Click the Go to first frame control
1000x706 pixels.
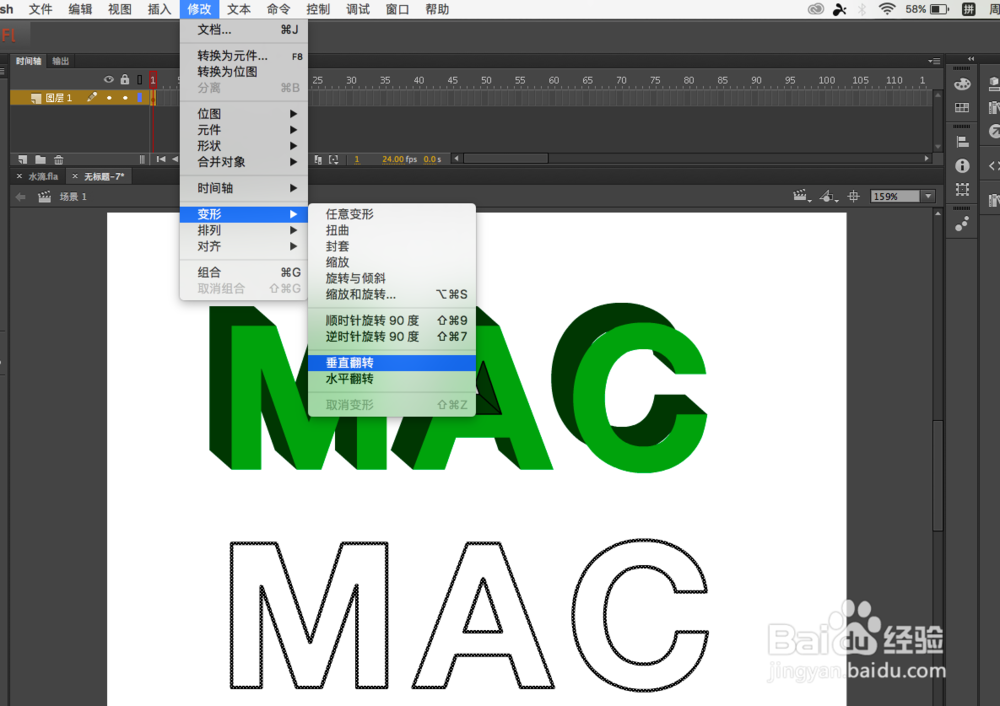click(x=161, y=159)
